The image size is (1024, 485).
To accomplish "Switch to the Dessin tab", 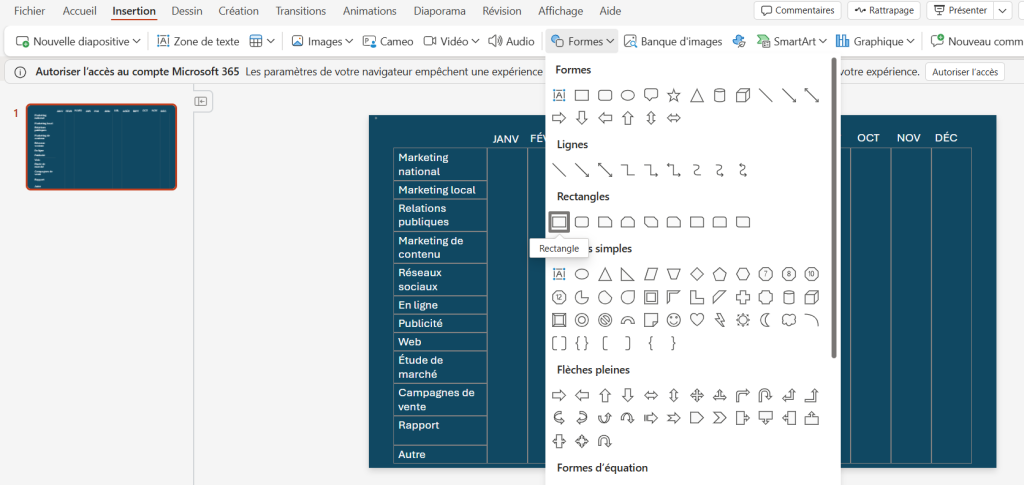I will coord(187,11).
